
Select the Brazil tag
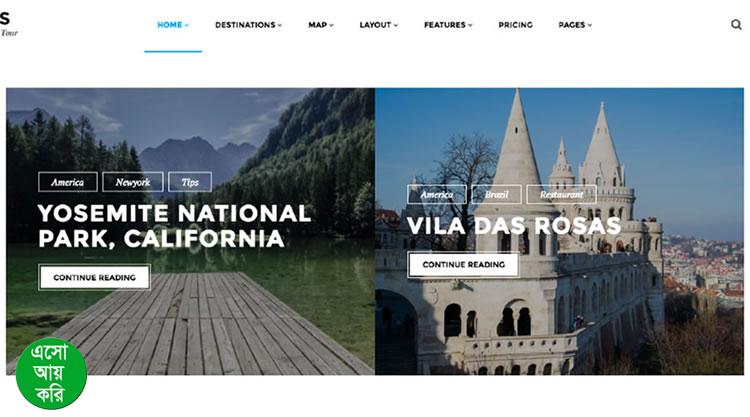[496, 194]
